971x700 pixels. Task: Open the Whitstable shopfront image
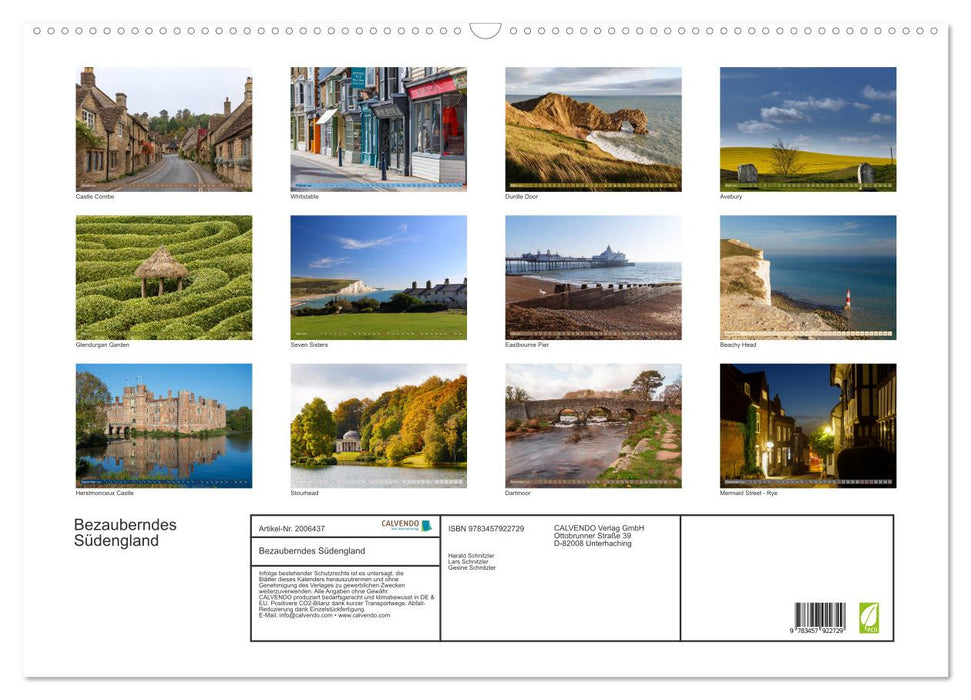pyautogui.click(x=378, y=127)
